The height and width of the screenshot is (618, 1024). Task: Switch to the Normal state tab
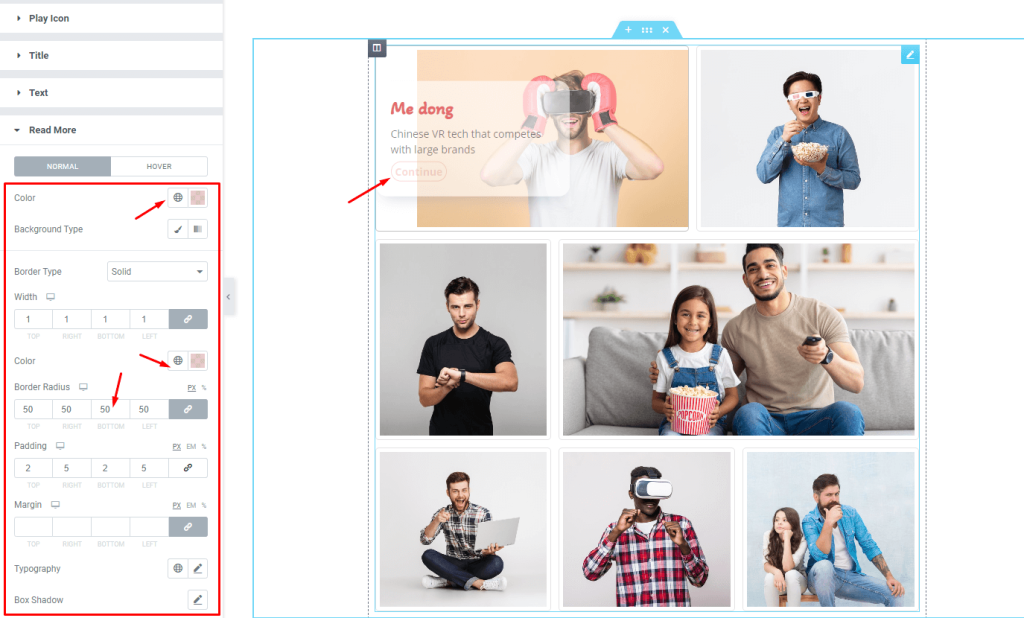(63, 167)
